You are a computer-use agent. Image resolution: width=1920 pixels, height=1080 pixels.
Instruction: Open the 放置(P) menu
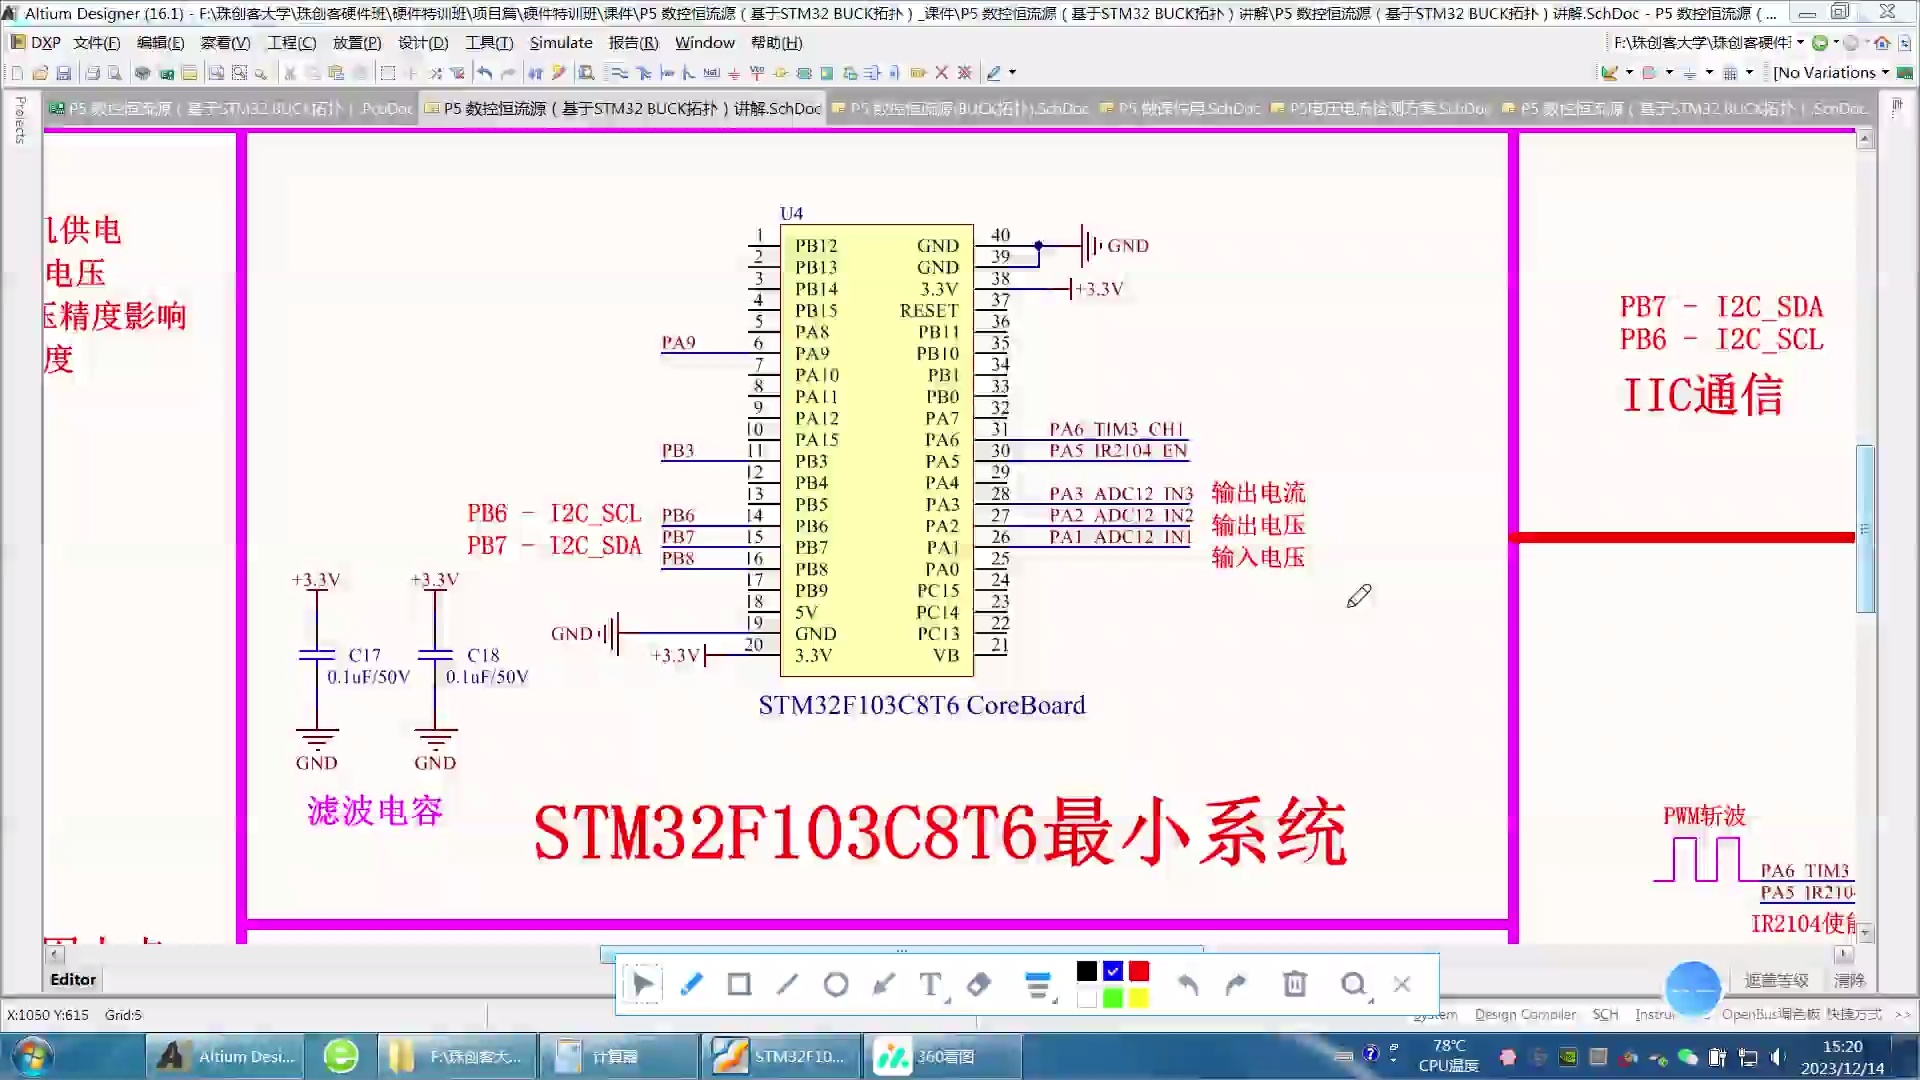click(x=356, y=42)
